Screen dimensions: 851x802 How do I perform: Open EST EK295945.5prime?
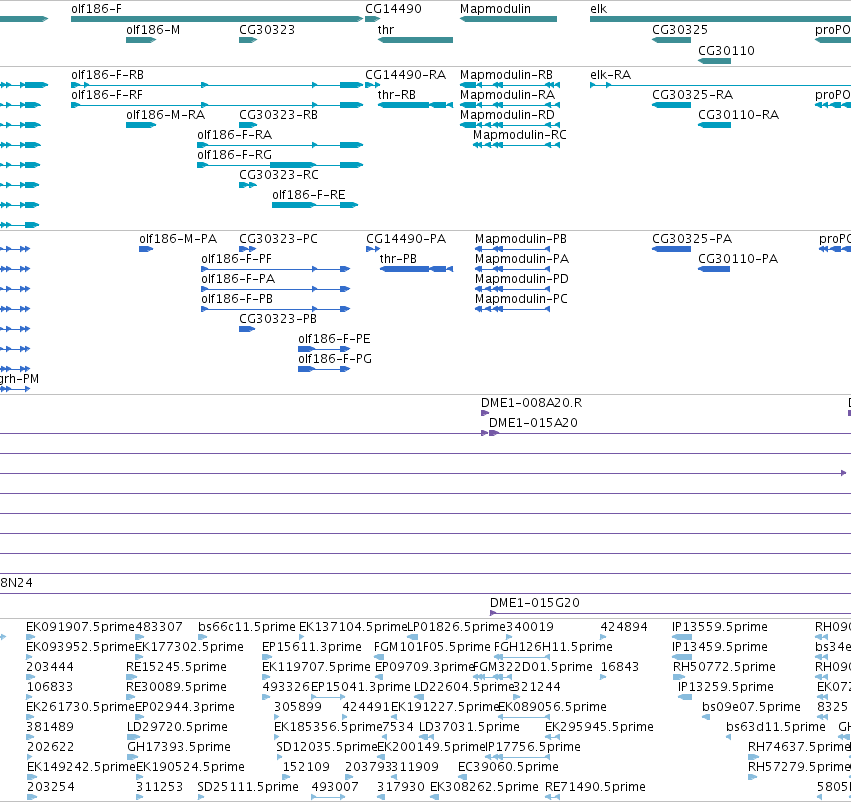(x=552, y=737)
